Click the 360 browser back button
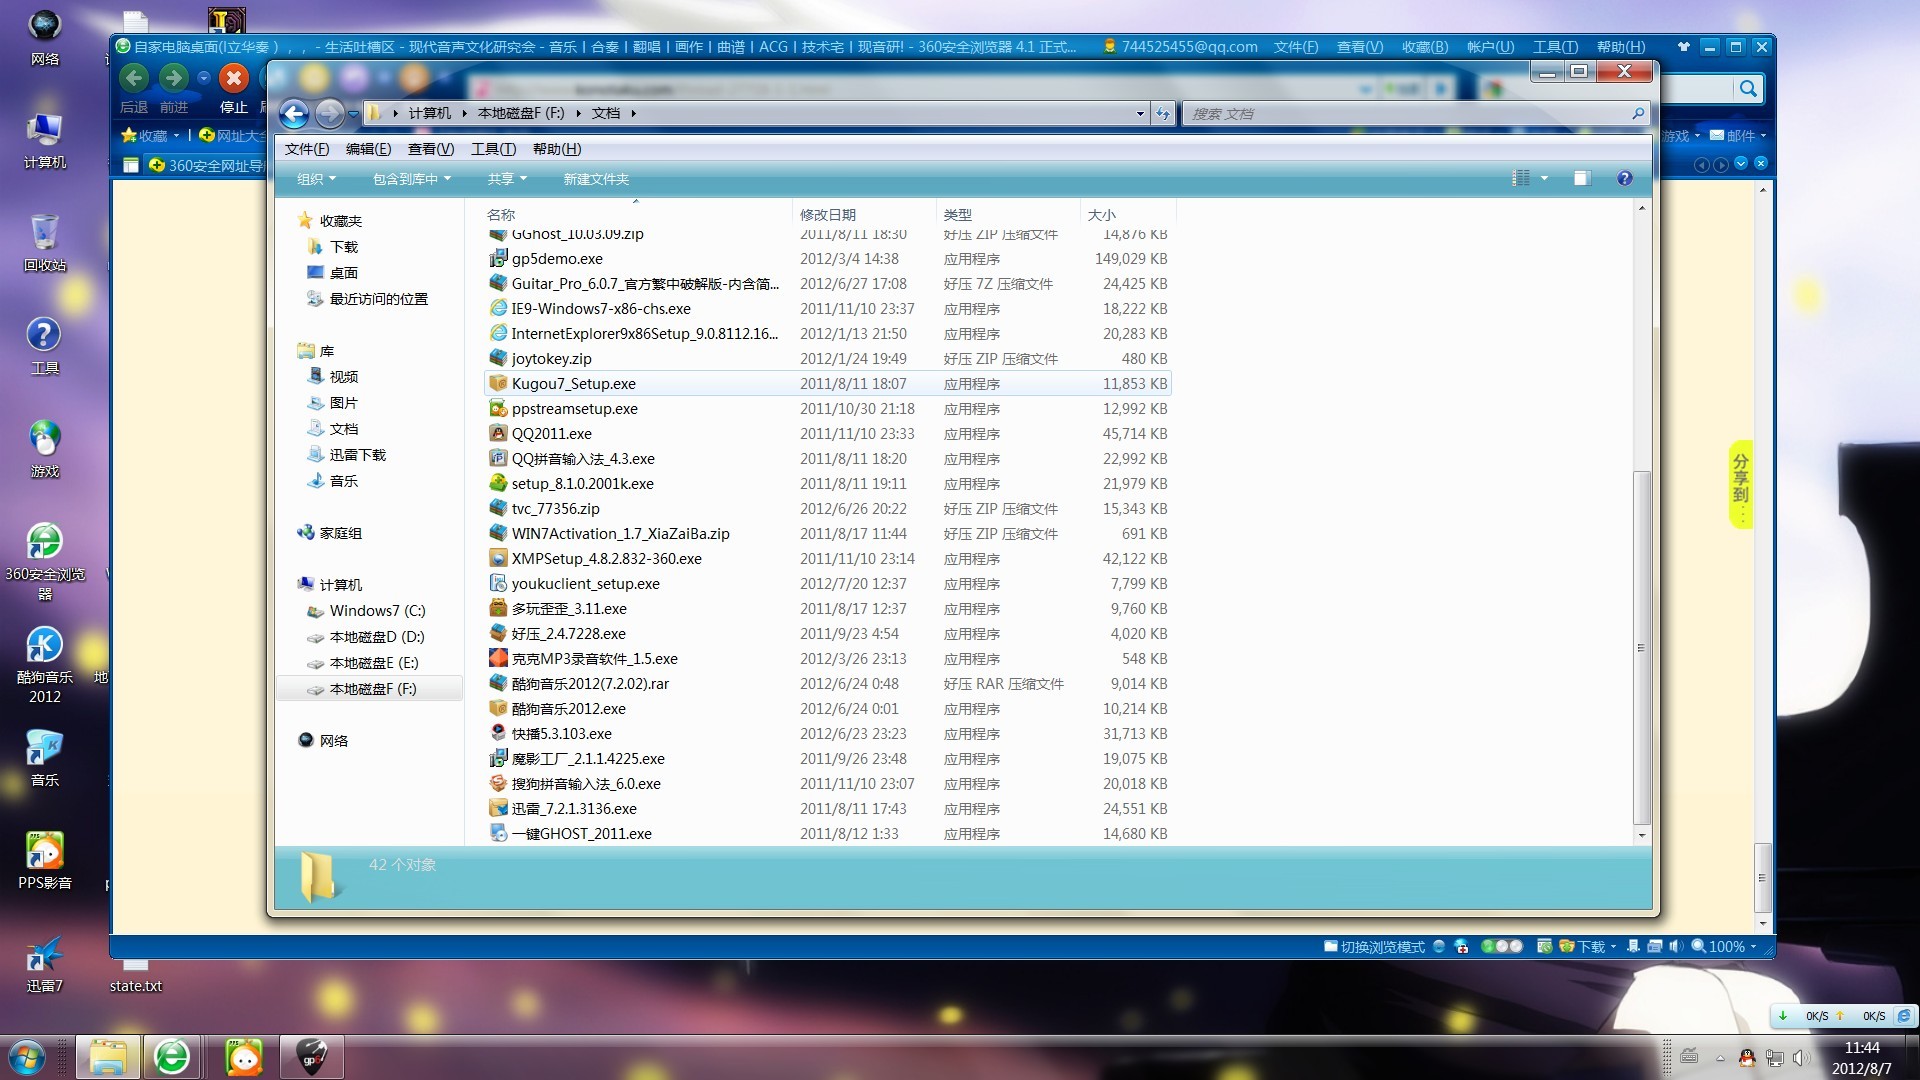1920x1080 pixels. click(134, 78)
